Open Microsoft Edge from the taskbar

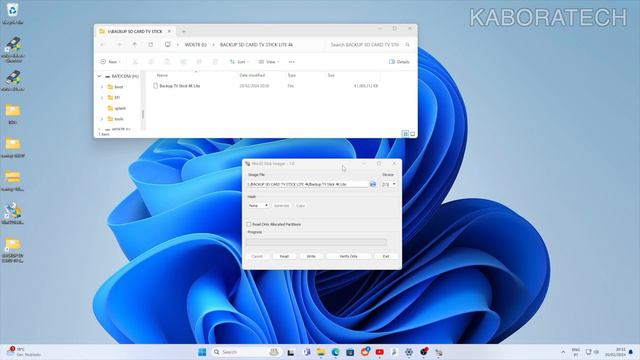coord(336,352)
